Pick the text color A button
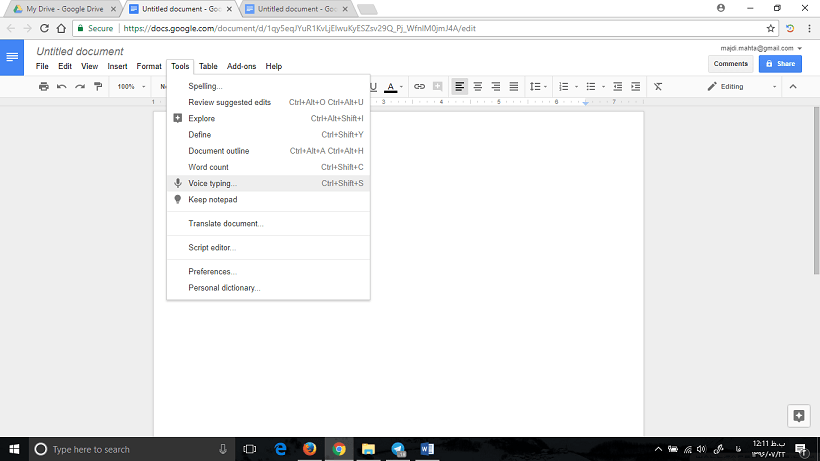This screenshot has height=461, width=820. point(392,87)
